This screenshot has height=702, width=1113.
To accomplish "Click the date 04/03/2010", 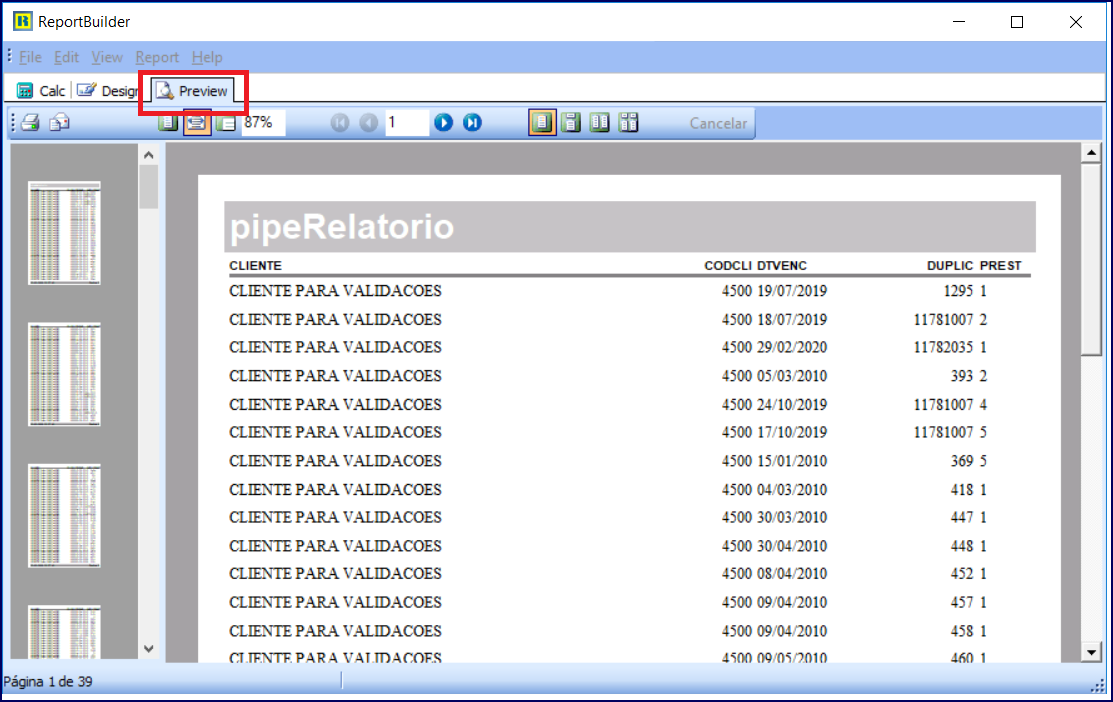I will [x=792, y=490].
